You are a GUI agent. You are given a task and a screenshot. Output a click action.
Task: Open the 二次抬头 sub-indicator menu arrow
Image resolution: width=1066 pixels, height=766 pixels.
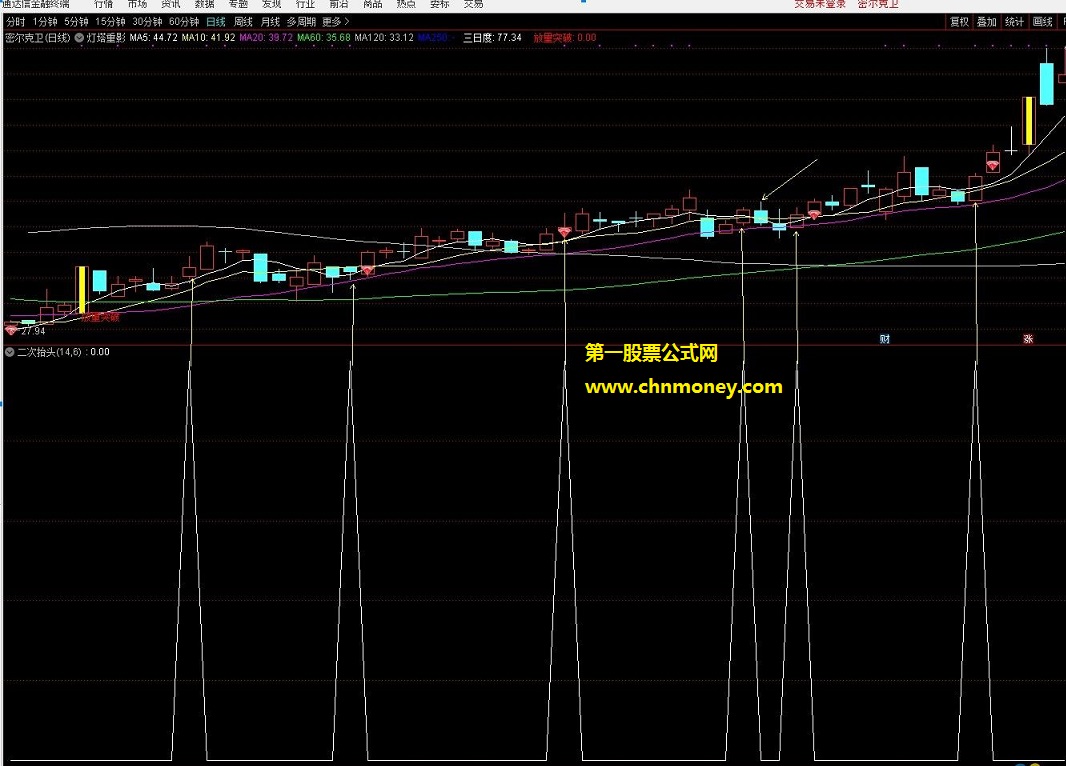pyautogui.click(x=10, y=352)
